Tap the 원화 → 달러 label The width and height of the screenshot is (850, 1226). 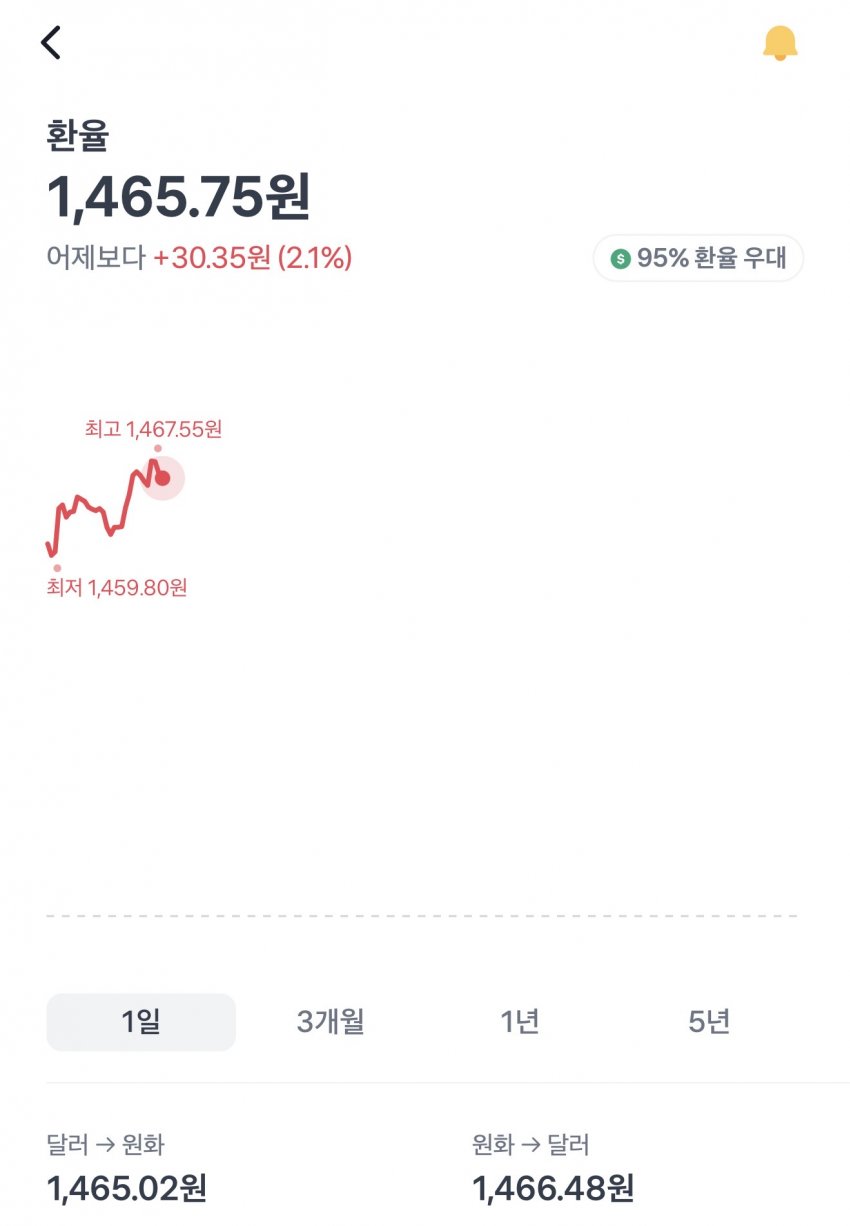[530, 1145]
